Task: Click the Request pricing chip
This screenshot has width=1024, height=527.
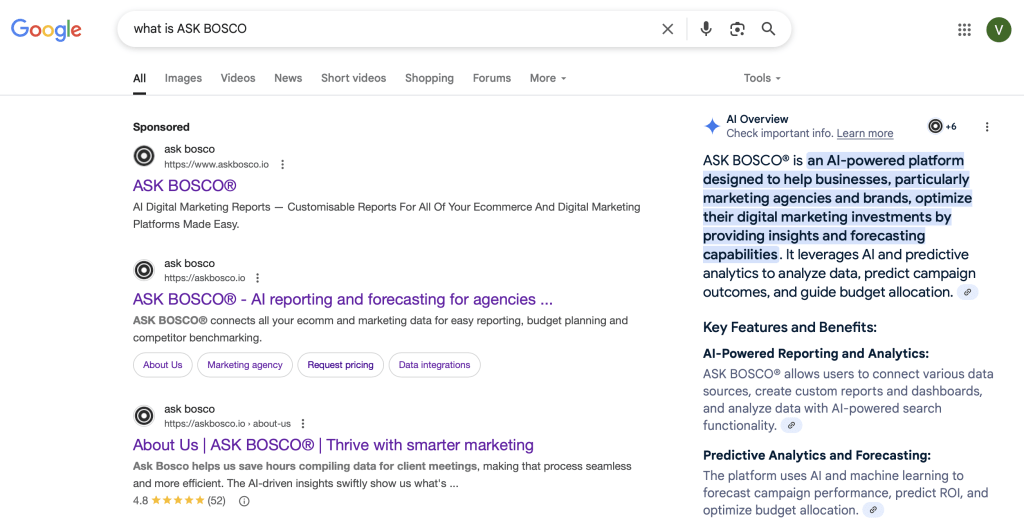Action: 340,365
